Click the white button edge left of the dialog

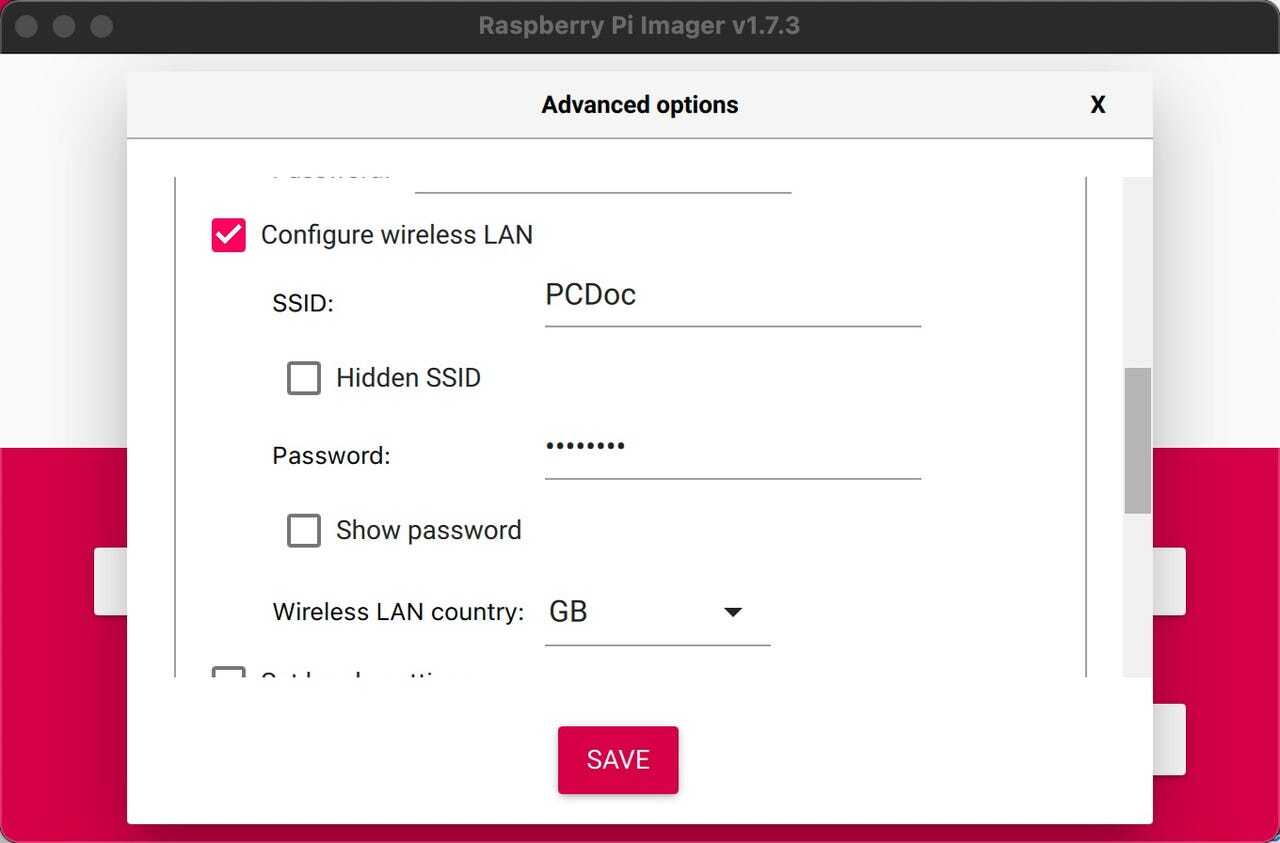click(110, 581)
